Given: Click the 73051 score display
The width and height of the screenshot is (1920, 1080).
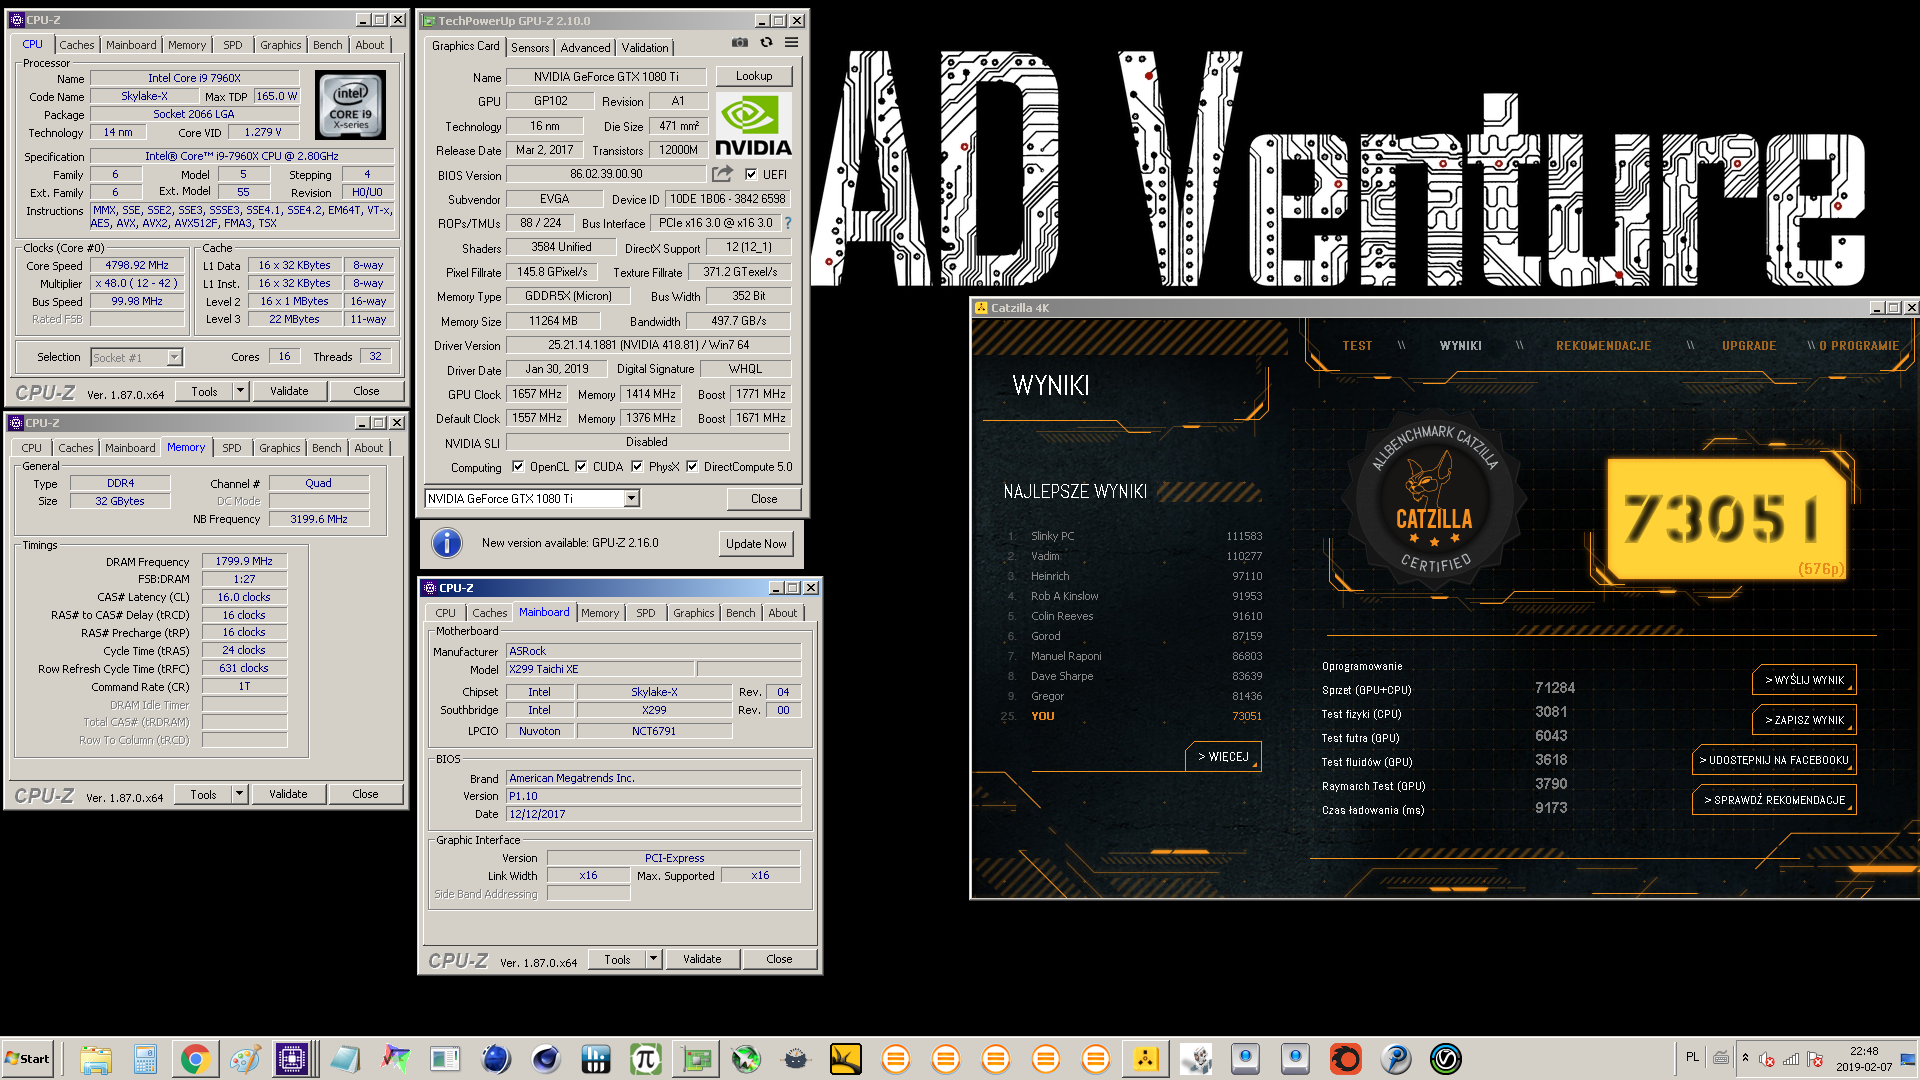Looking at the screenshot, I should coord(1725,519).
